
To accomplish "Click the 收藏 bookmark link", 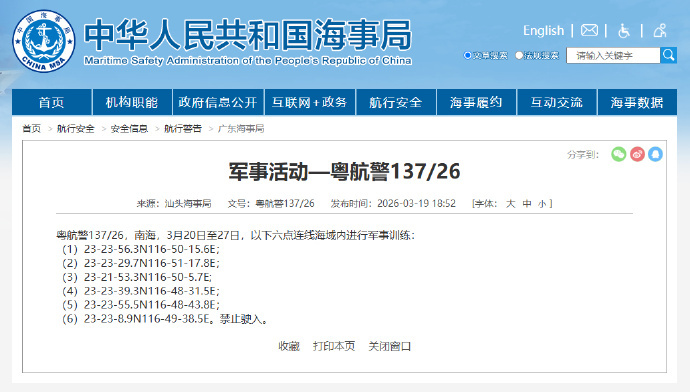I will click(289, 346).
